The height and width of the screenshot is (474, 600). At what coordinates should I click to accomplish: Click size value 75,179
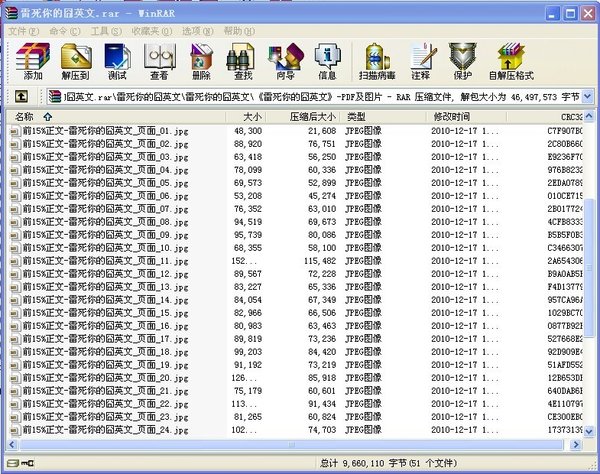click(248, 391)
